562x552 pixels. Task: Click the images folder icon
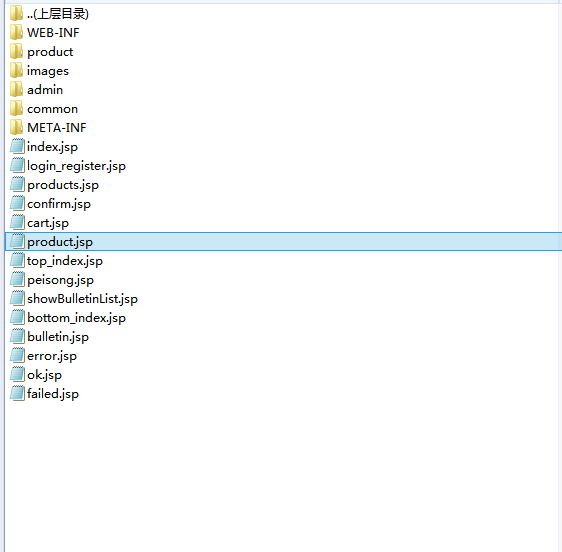[16, 71]
